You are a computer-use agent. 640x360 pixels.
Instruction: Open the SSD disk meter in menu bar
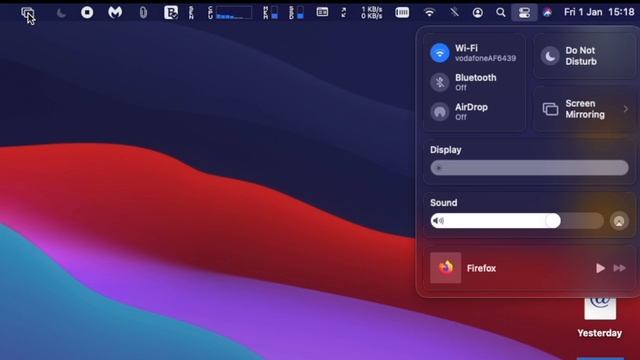pos(296,13)
